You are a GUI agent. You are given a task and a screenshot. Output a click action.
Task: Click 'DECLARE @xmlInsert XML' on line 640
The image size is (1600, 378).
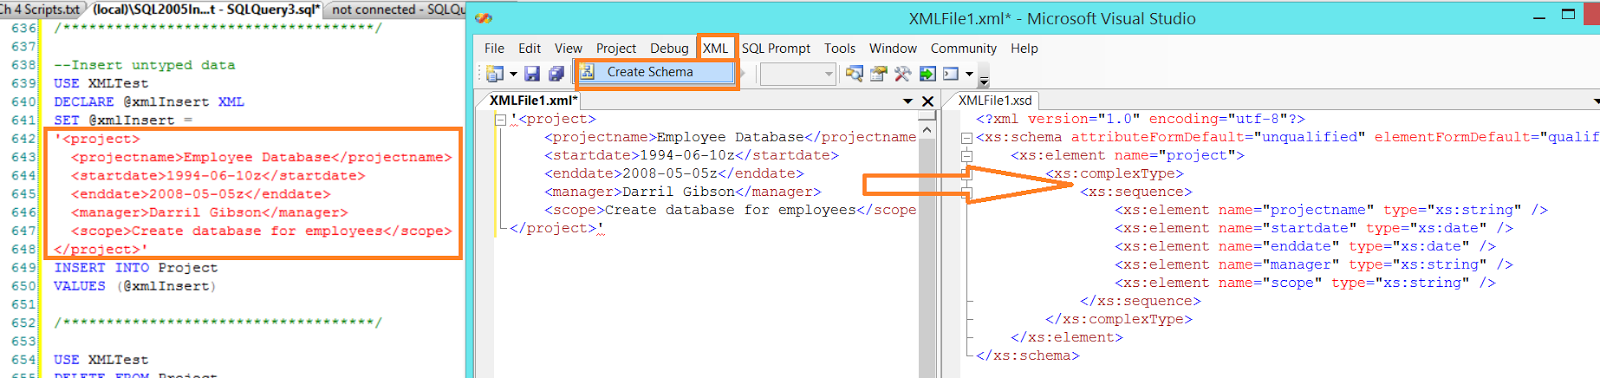tap(149, 102)
